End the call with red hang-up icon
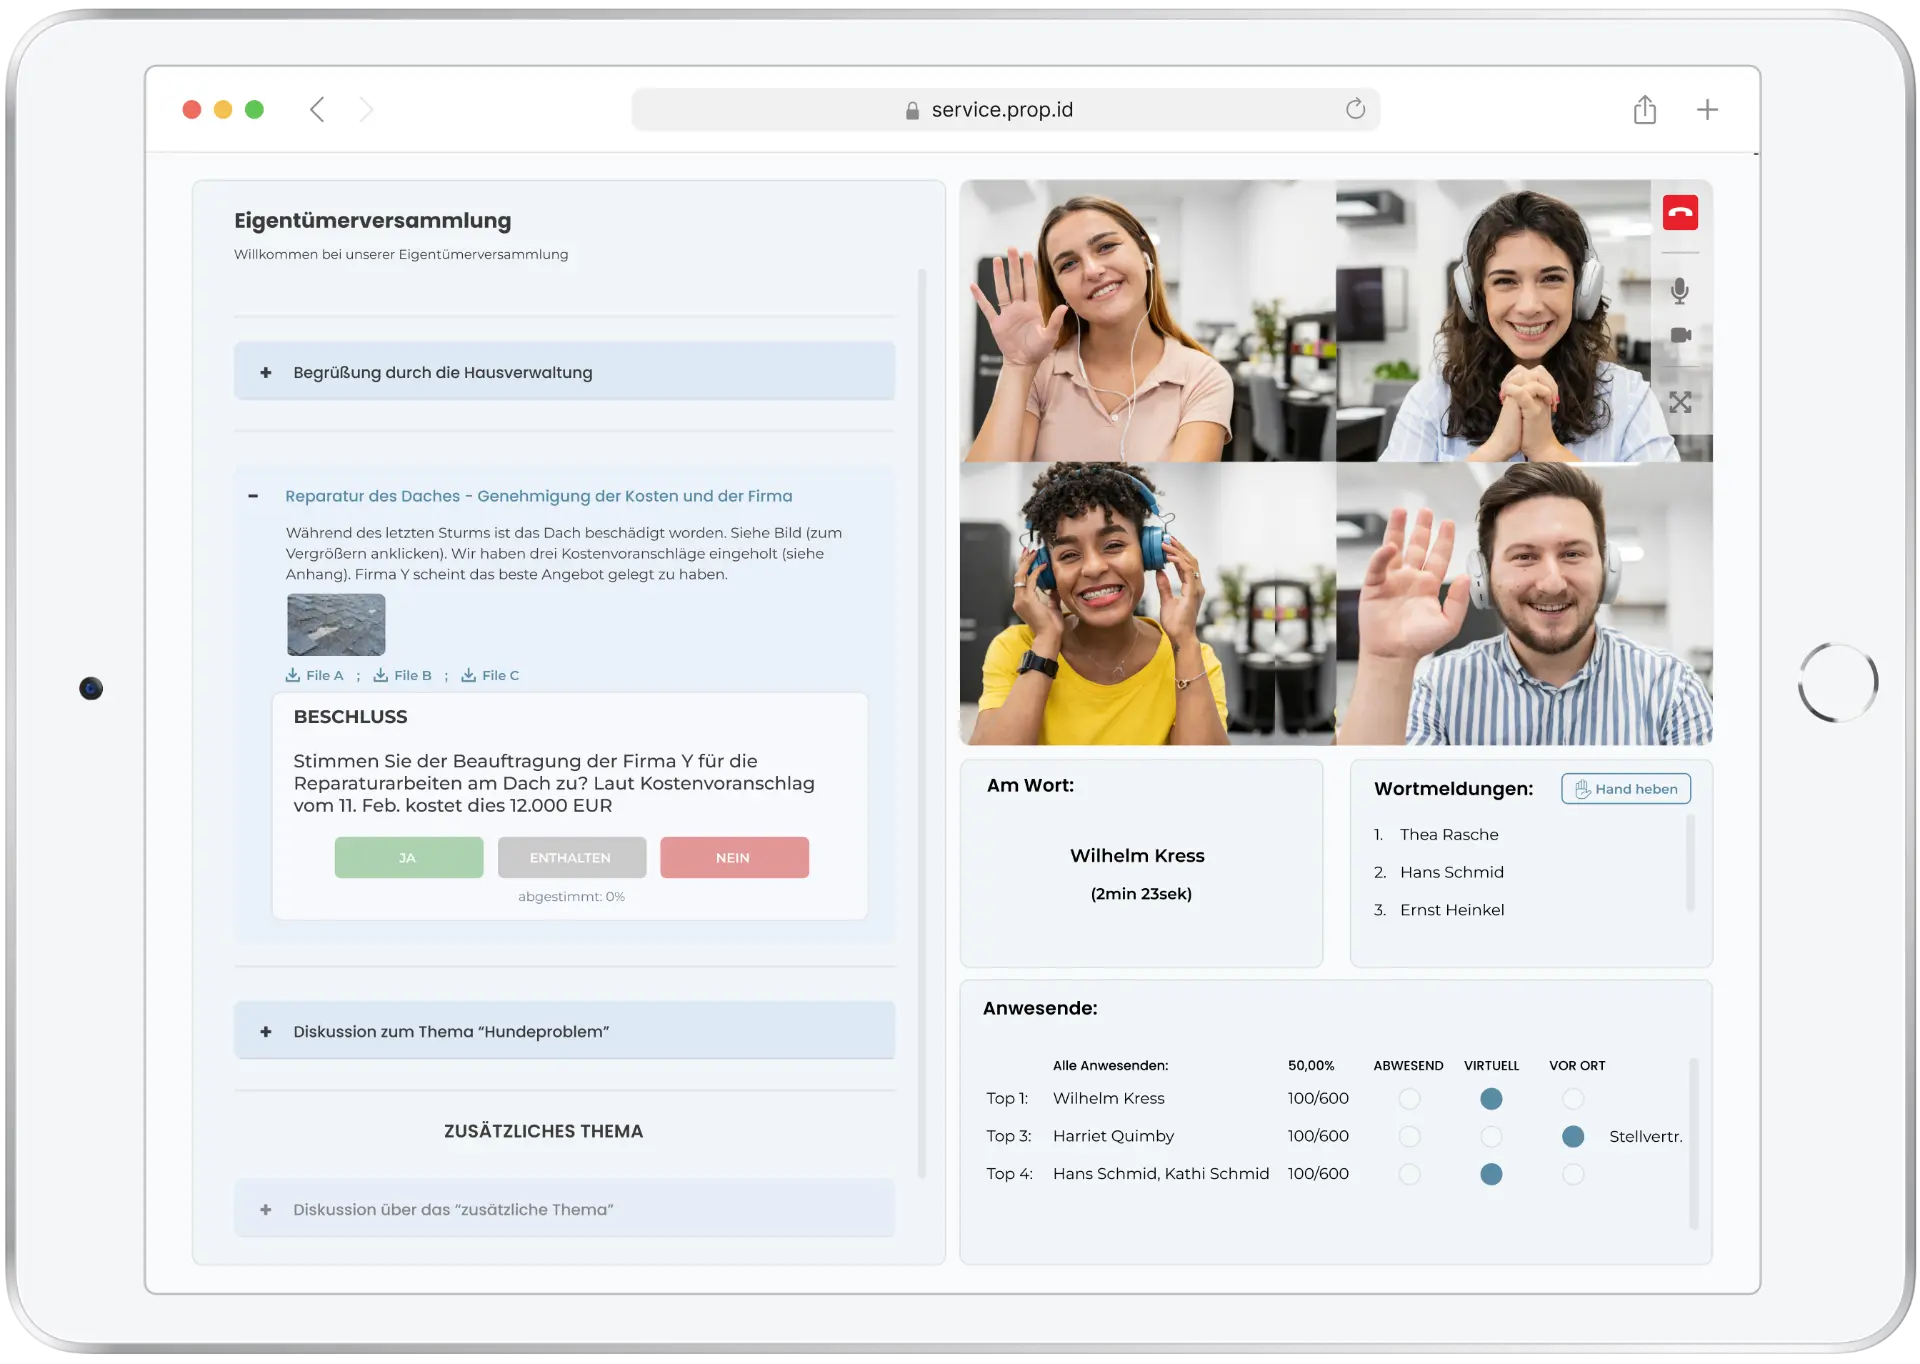Image resolution: width=1920 pixels, height=1364 pixels. [x=1680, y=212]
